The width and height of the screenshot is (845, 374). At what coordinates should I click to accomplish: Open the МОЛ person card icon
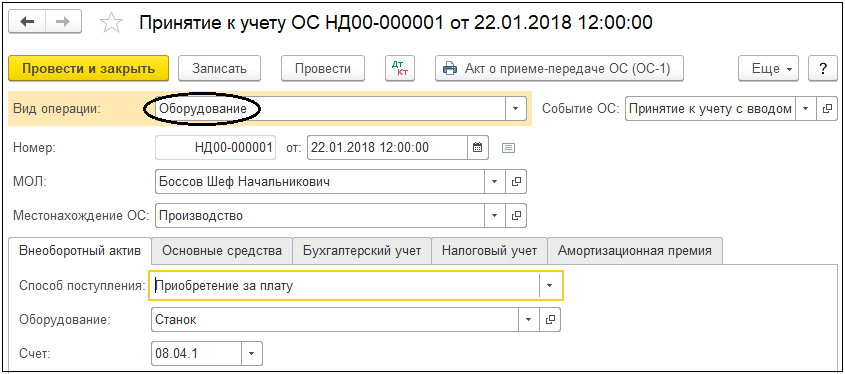coord(516,182)
